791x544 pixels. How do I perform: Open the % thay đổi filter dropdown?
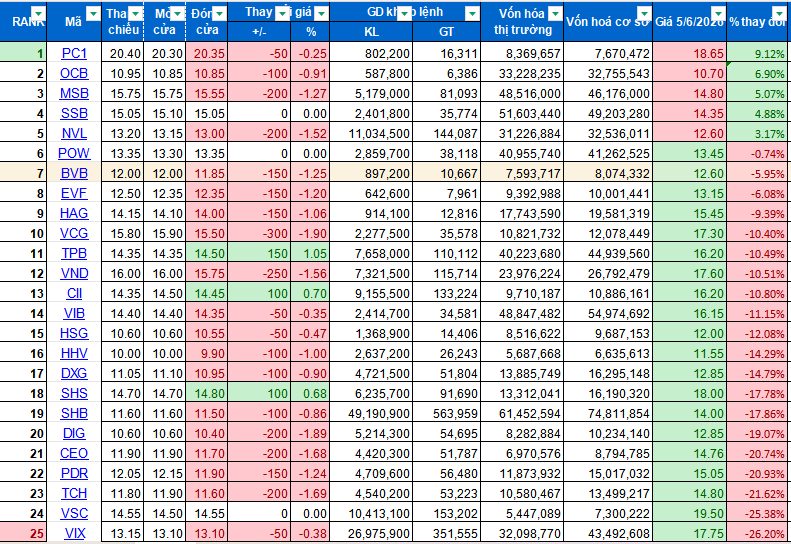(779, 14)
